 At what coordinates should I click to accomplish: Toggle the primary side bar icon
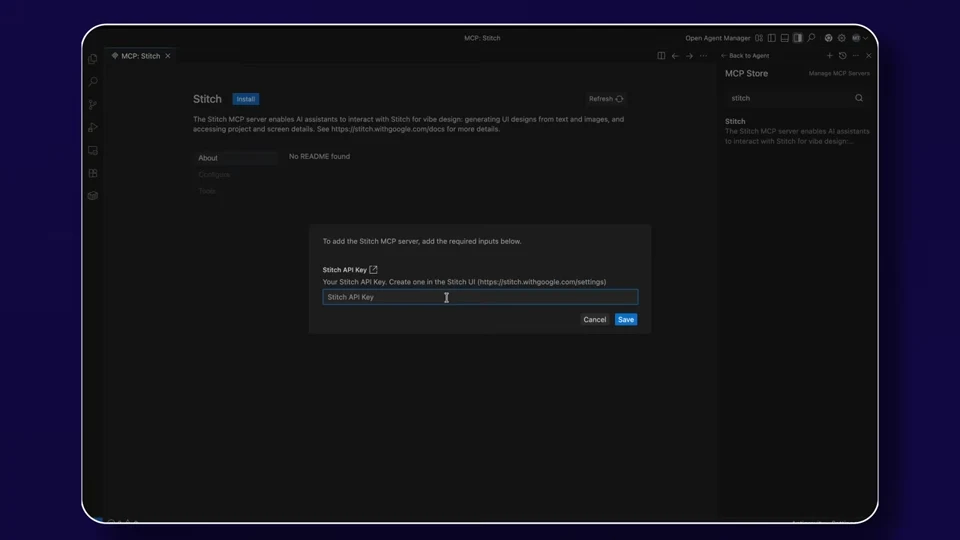(x=771, y=38)
